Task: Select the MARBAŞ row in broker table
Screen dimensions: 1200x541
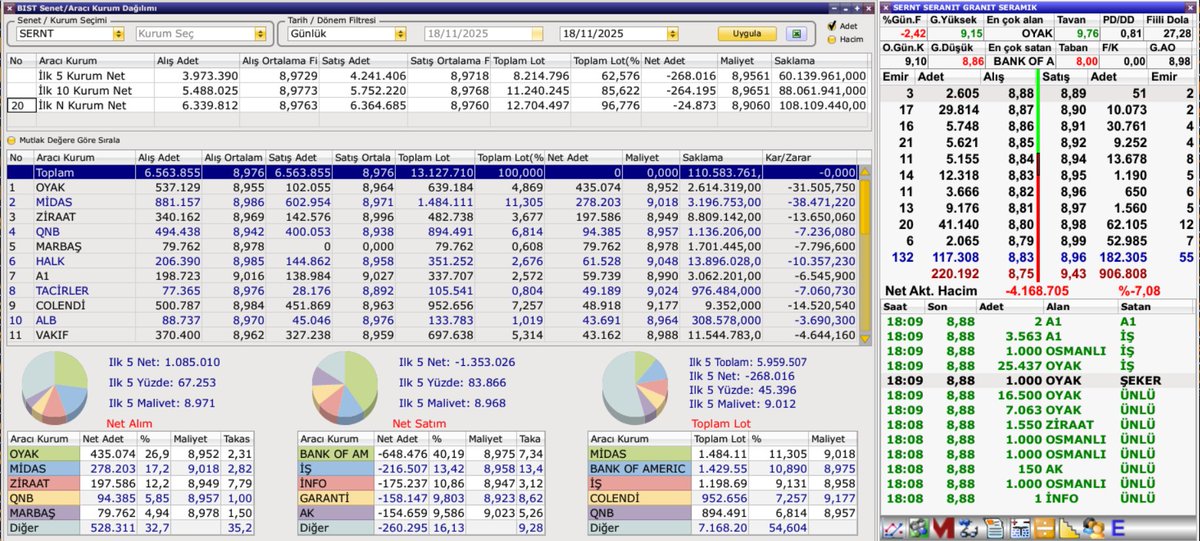Action: pos(433,246)
